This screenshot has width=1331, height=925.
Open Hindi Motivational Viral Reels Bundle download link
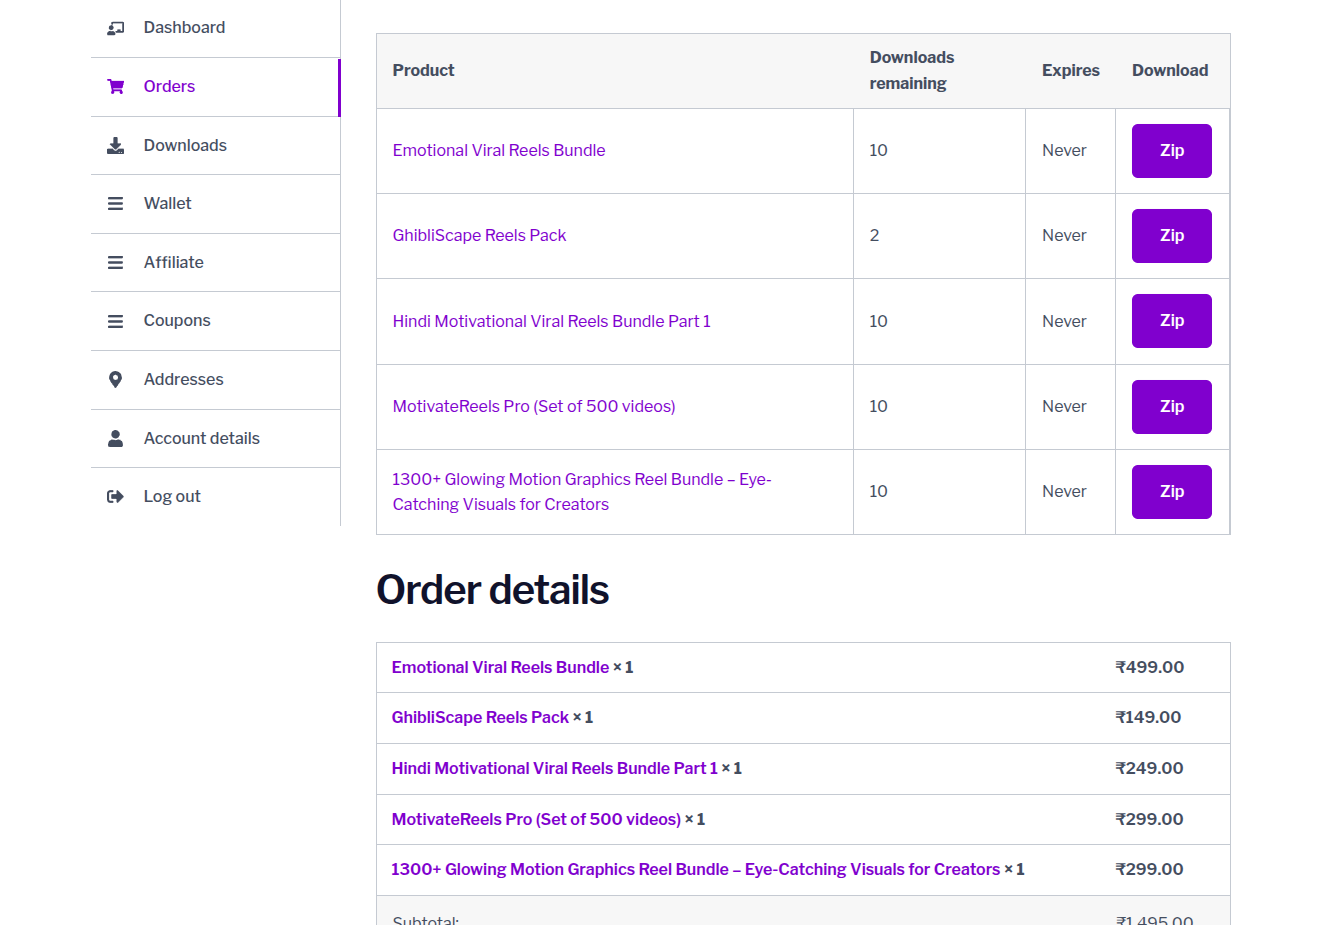(x=551, y=321)
